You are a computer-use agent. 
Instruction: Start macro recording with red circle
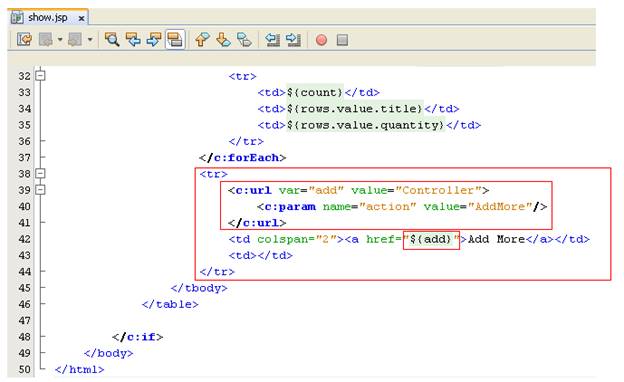tap(321, 40)
